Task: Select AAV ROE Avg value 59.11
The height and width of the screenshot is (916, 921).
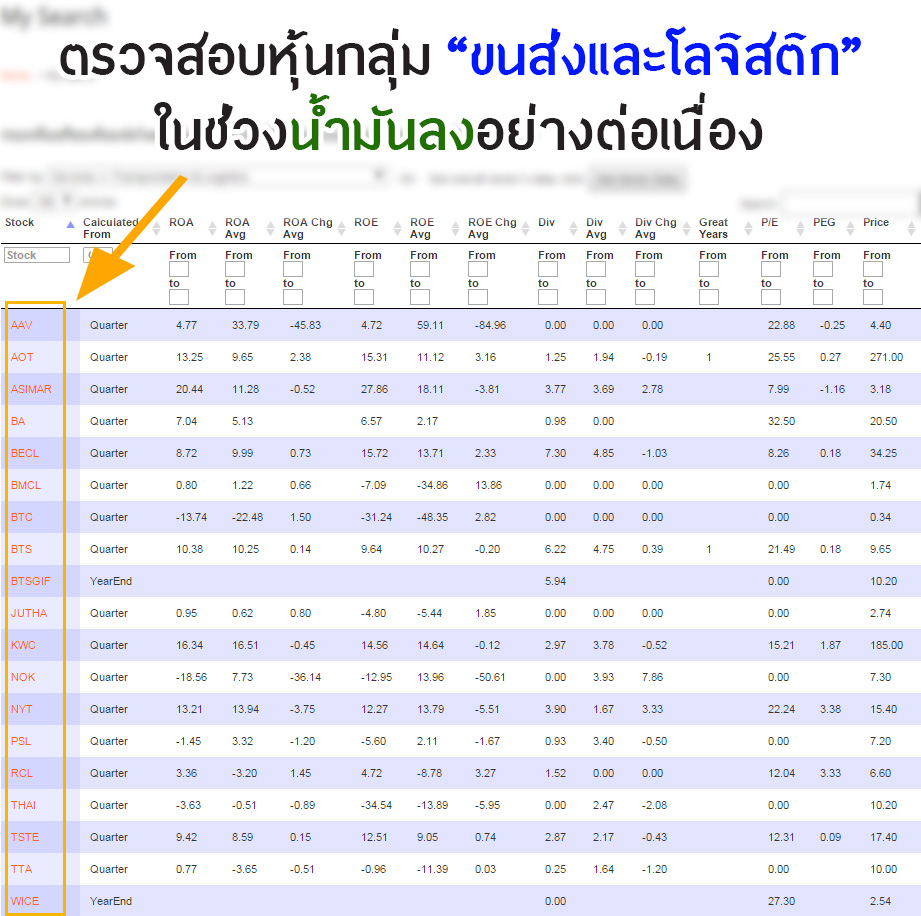Action: tap(431, 325)
